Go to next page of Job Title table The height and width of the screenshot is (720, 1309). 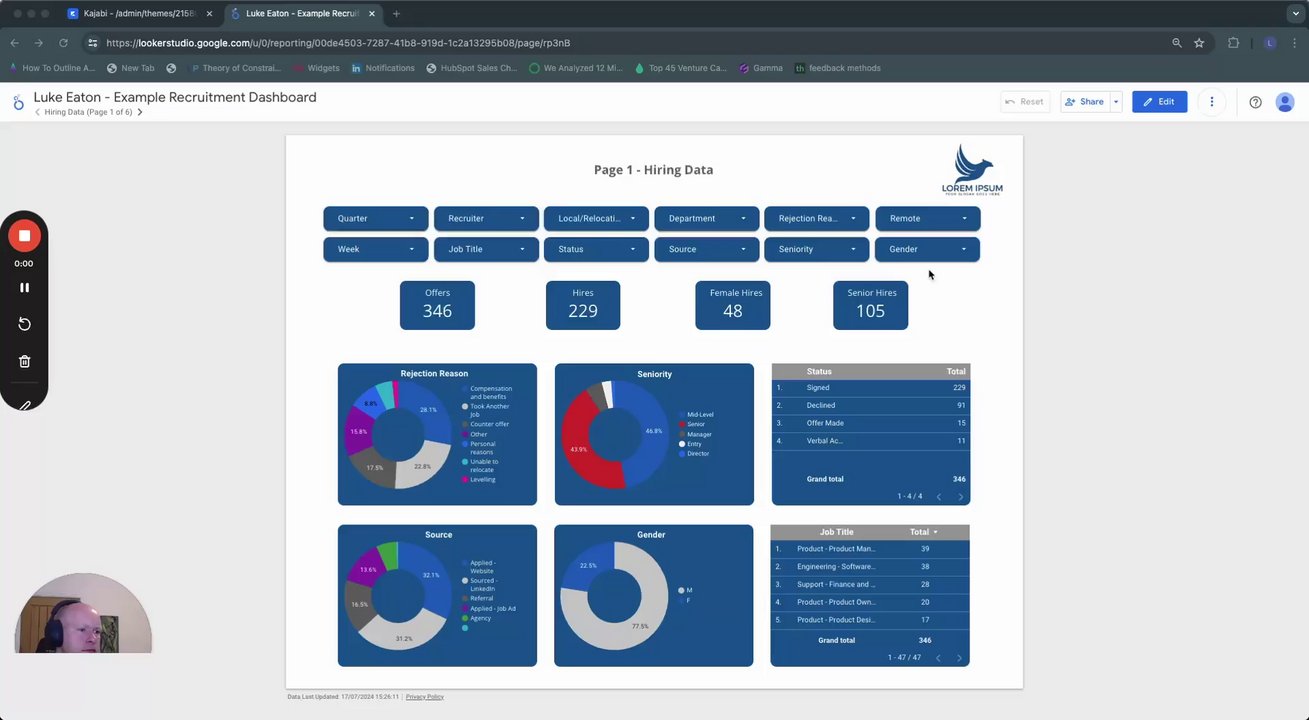click(959, 658)
